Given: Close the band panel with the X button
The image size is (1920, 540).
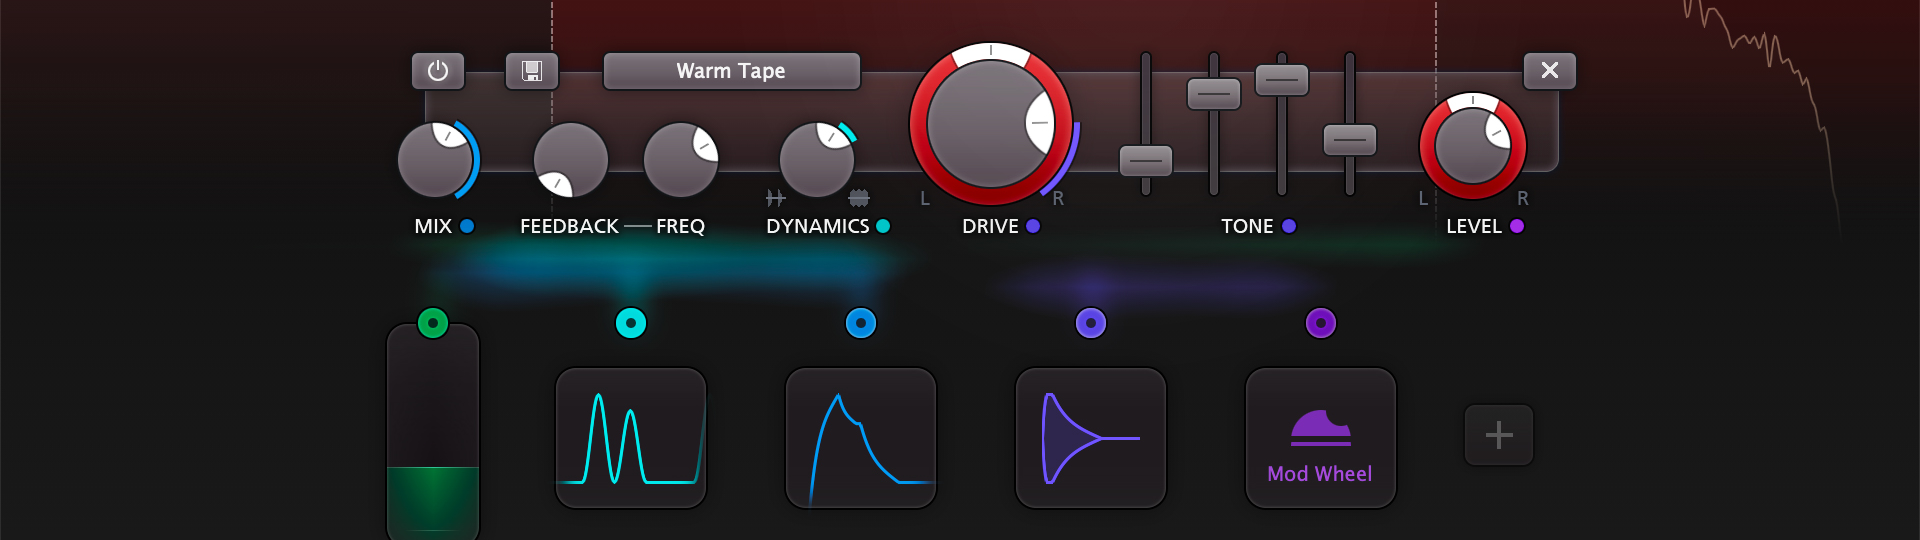Looking at the screenshot, I should pos(1549,71).
